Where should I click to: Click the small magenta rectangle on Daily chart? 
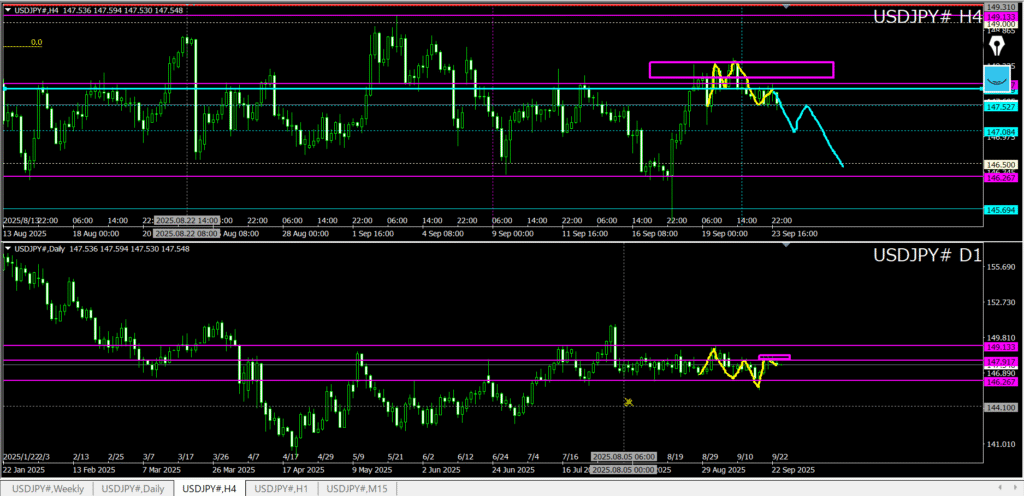point(775,356)
